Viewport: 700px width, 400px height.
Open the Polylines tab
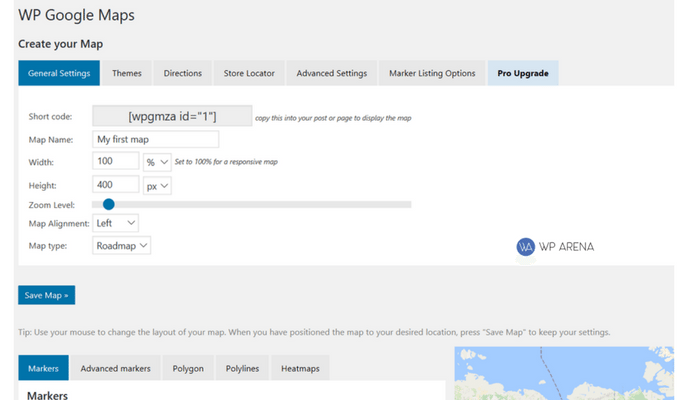(x=242, y=368)
